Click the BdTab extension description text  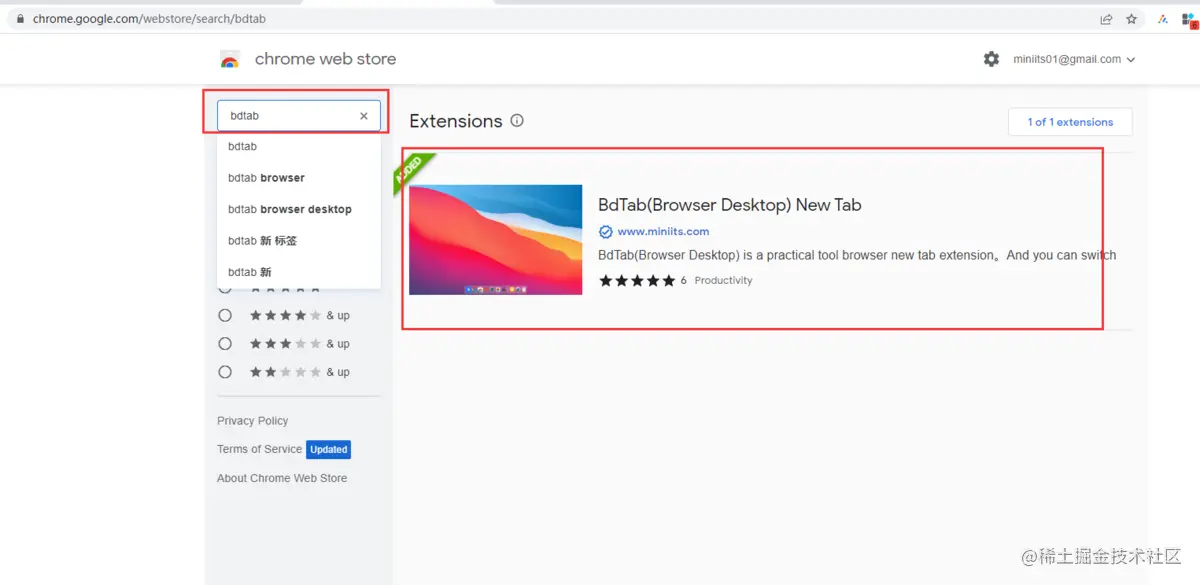pyautogui.click(x=857, y=255)
